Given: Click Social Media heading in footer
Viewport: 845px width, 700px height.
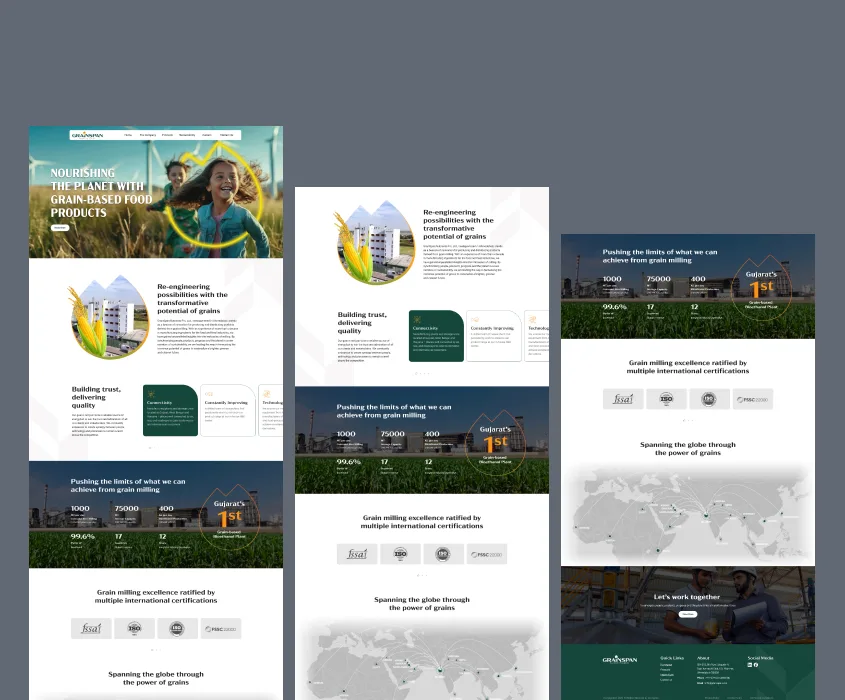Looking at the screenshot, I should tap(760, 658).
